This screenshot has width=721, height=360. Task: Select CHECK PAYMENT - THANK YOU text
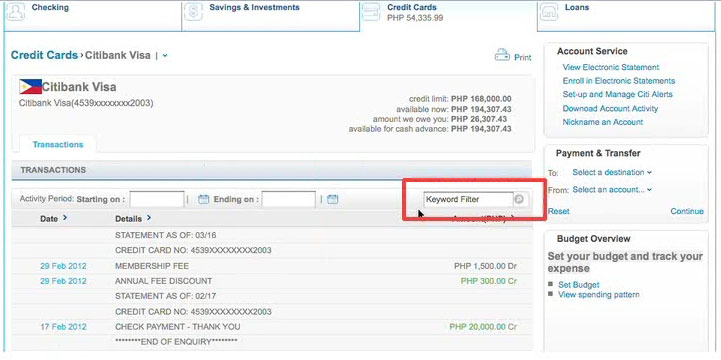pos(177,327)
